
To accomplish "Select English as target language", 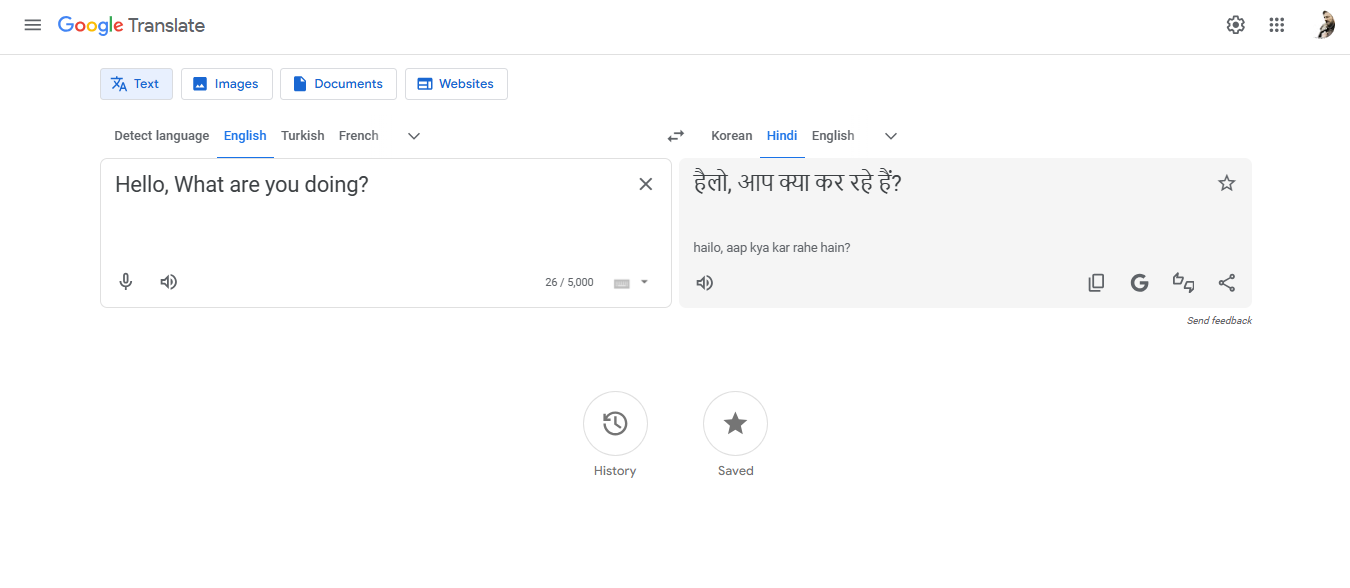I will point(833,136).
